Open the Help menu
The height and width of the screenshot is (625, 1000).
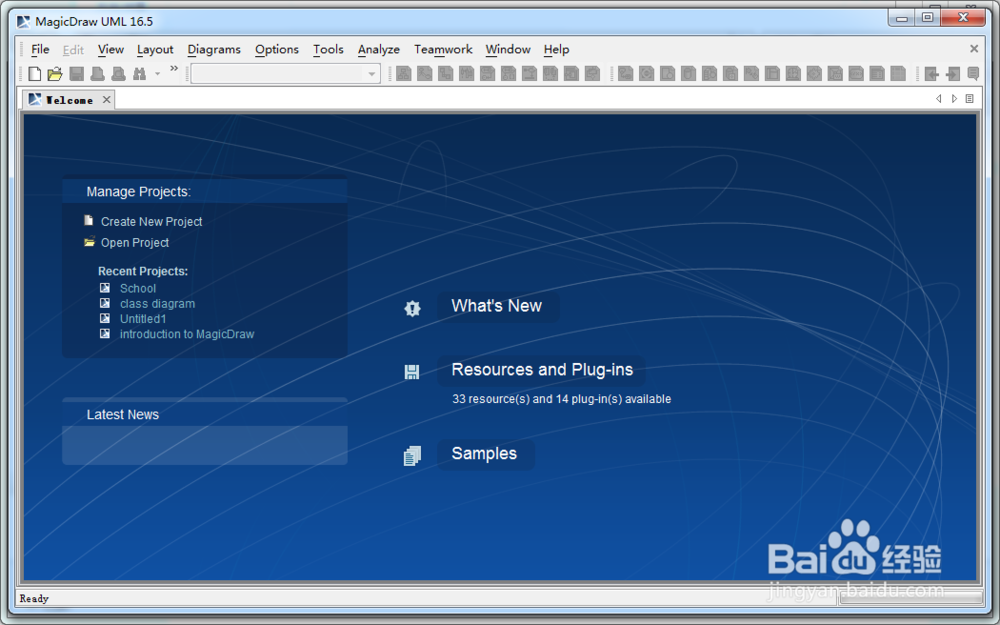click(556, 49)
